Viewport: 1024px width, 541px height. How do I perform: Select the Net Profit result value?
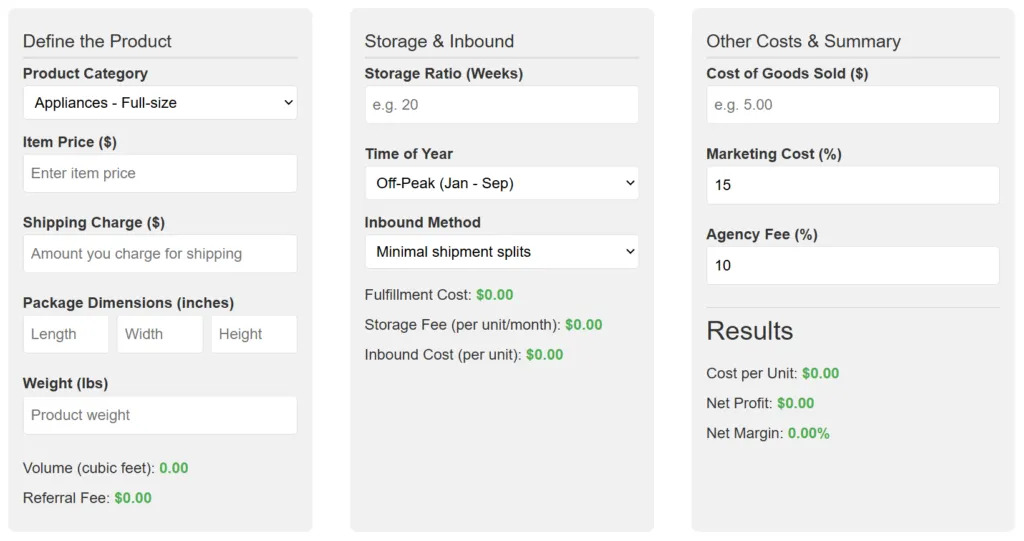click(x=795, y=403)
